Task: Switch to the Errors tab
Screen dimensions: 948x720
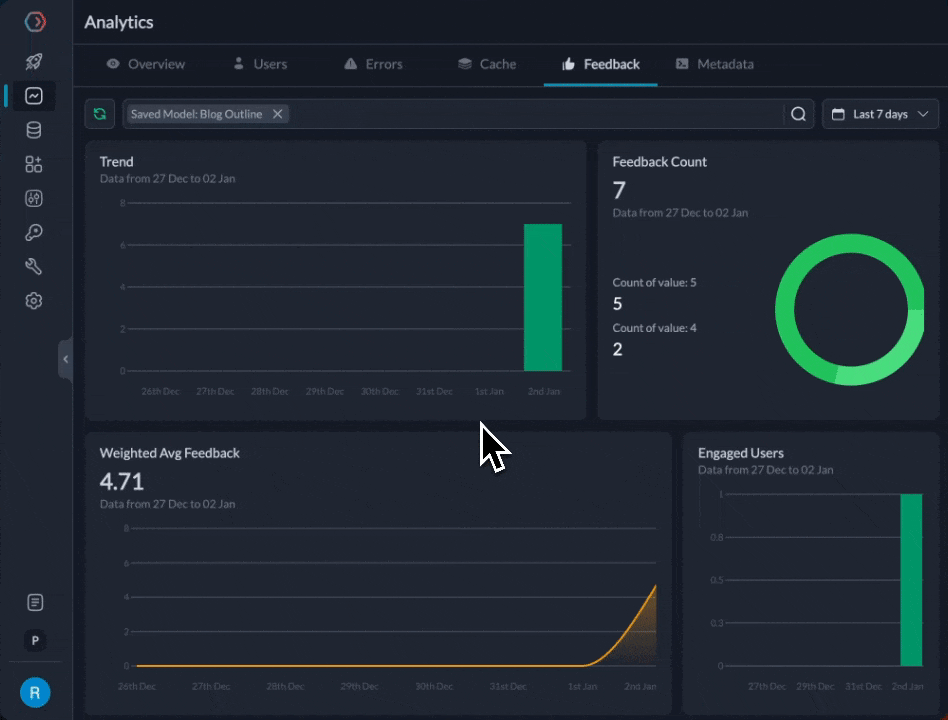Action: click(x=373, y=64)
